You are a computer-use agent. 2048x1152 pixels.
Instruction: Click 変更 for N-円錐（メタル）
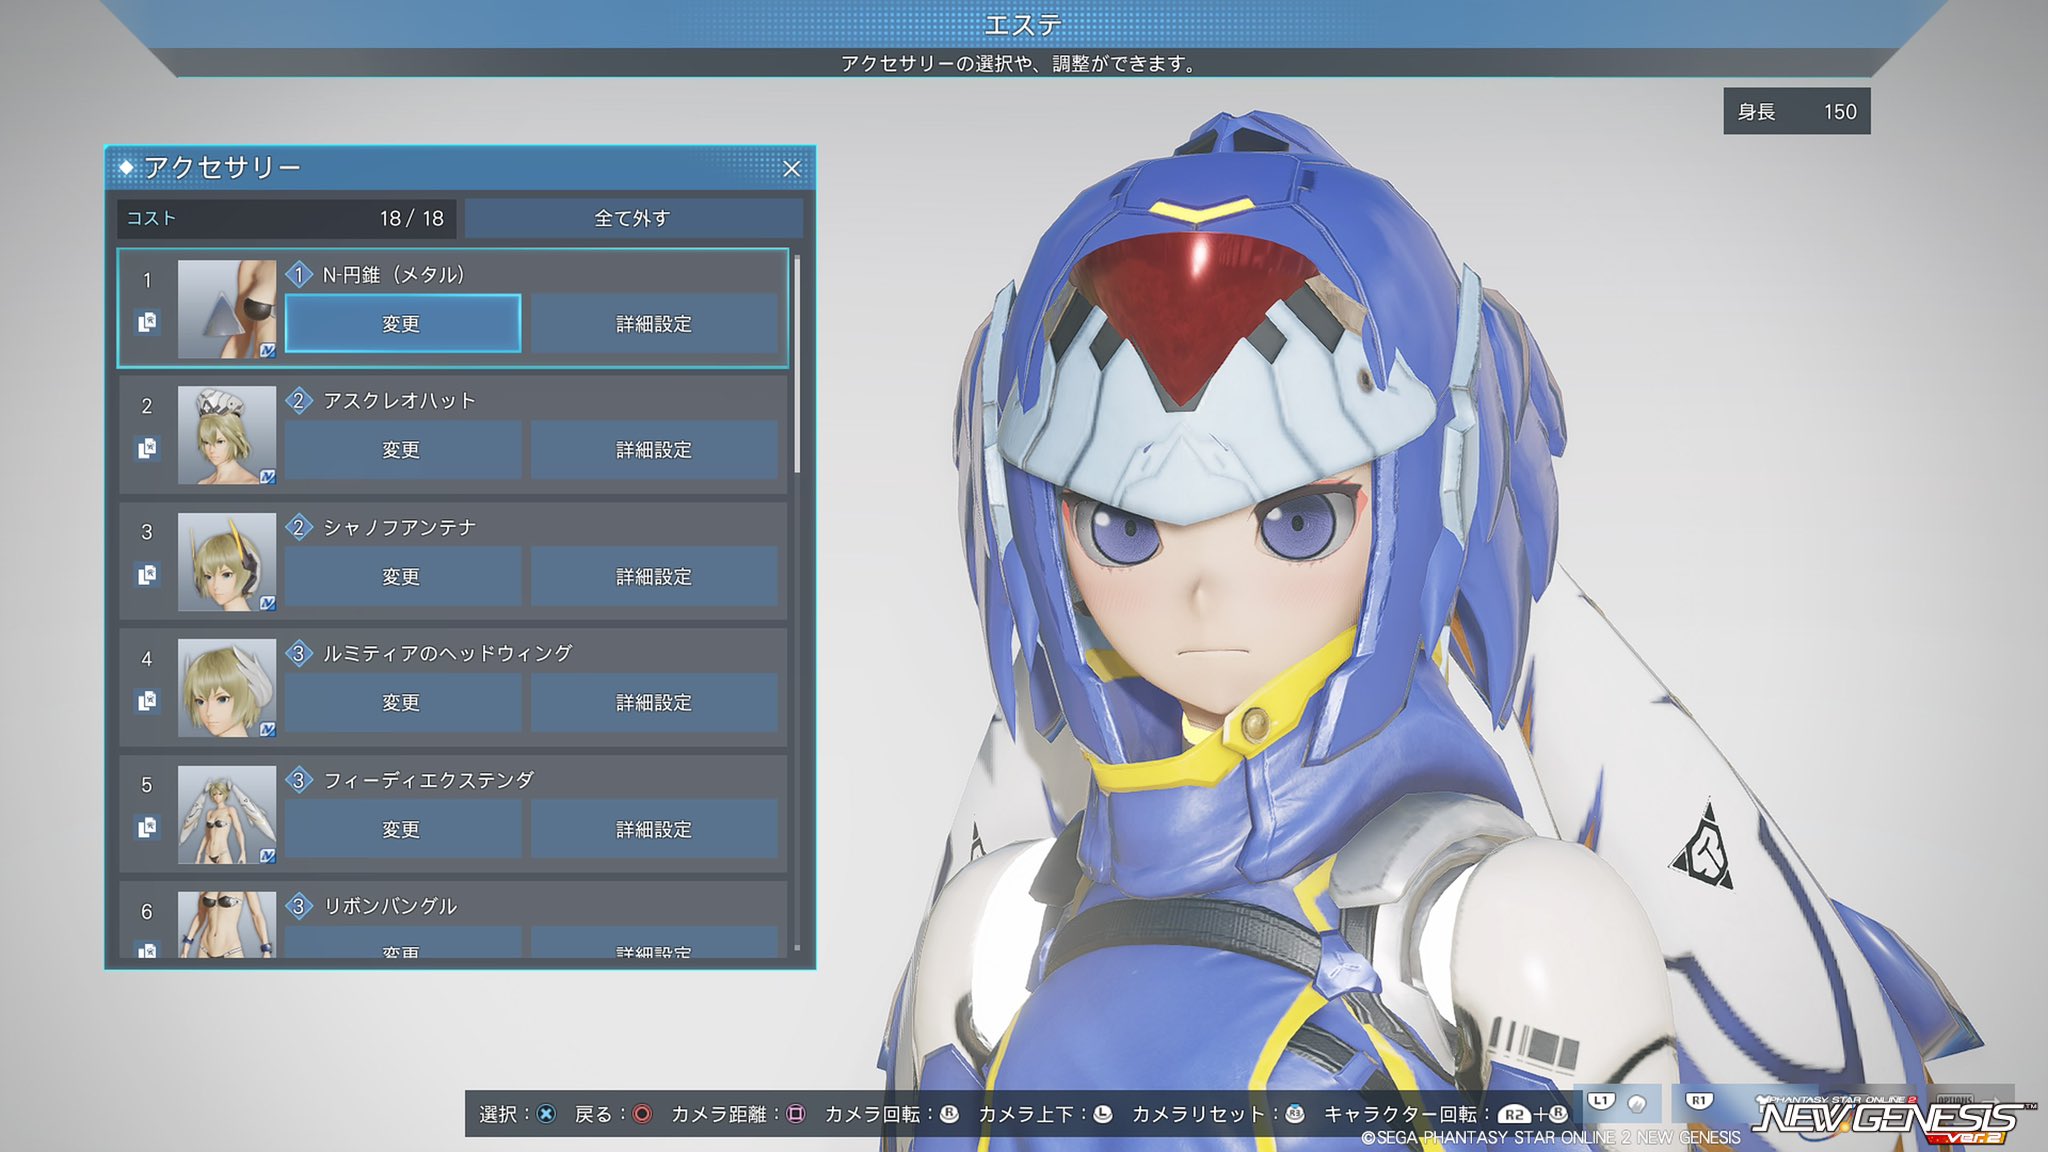[x=402, y=323]
